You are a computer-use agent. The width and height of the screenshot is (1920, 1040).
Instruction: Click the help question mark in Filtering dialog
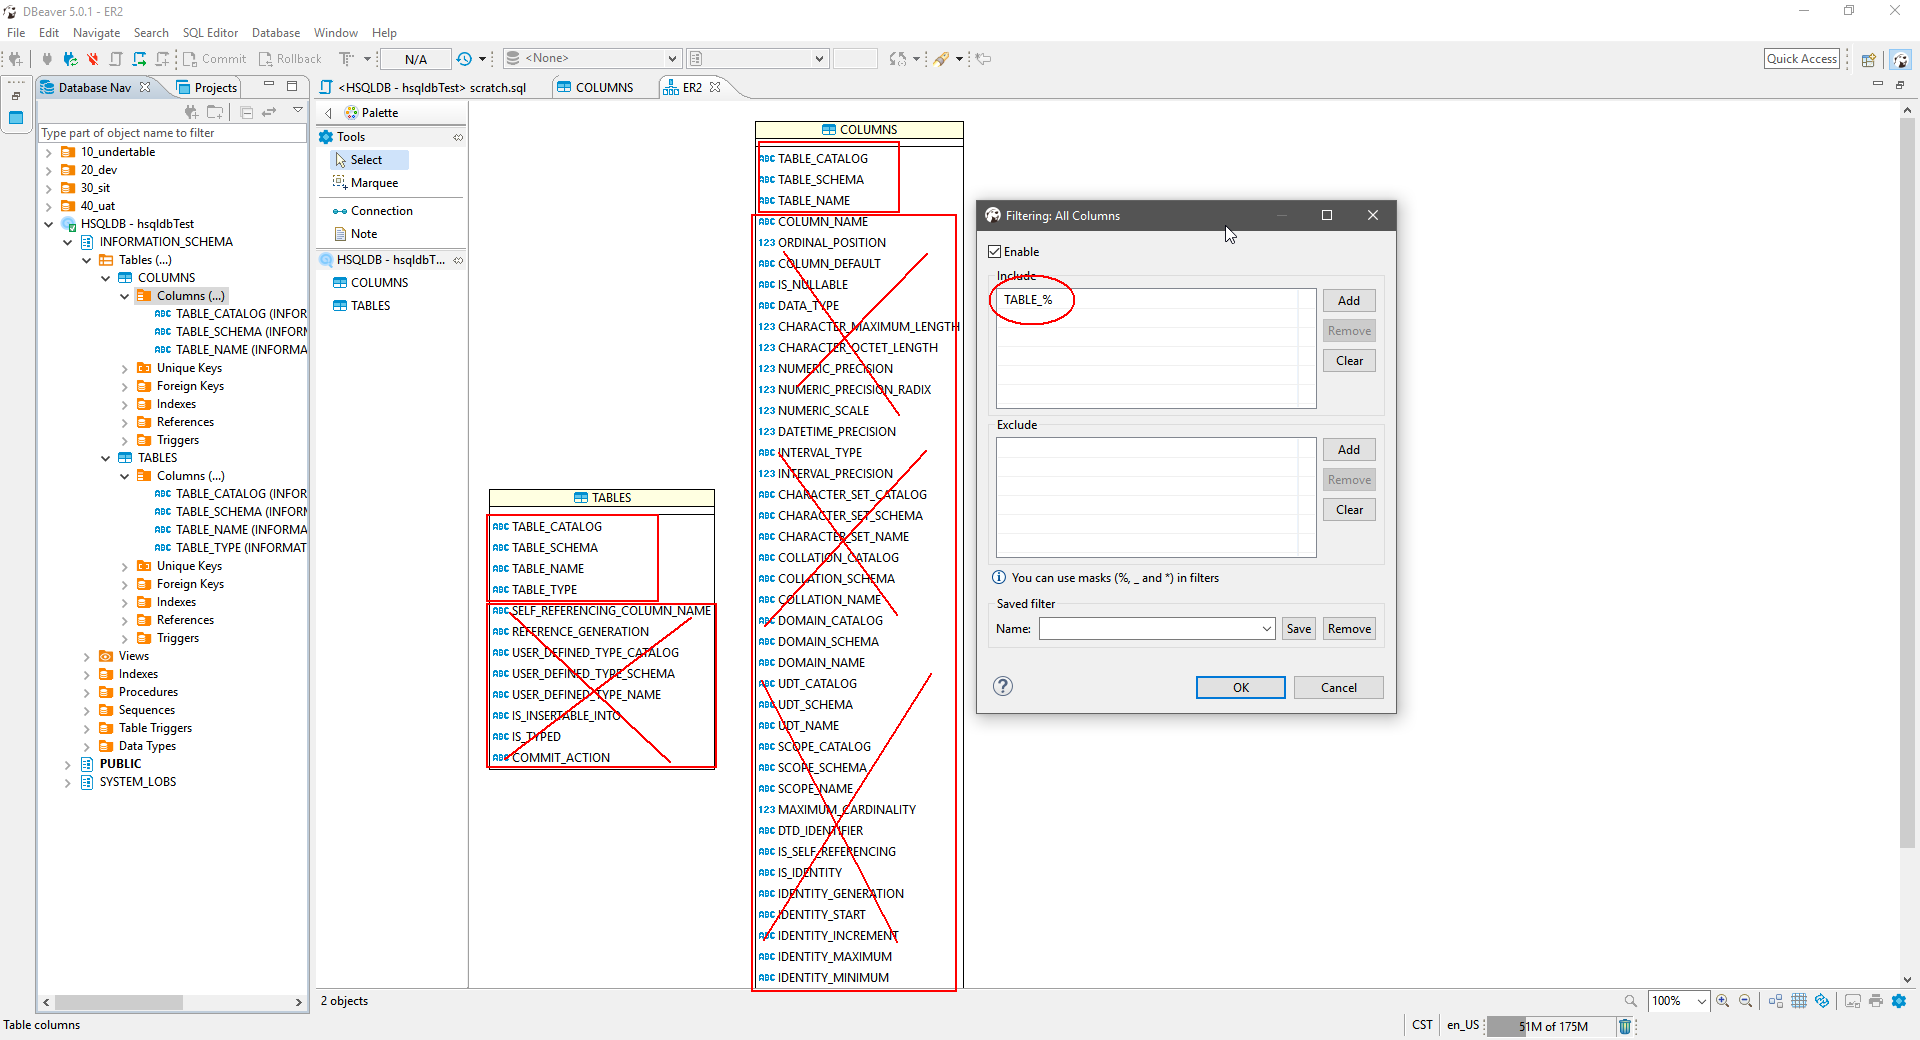[x=1002, y=686]
